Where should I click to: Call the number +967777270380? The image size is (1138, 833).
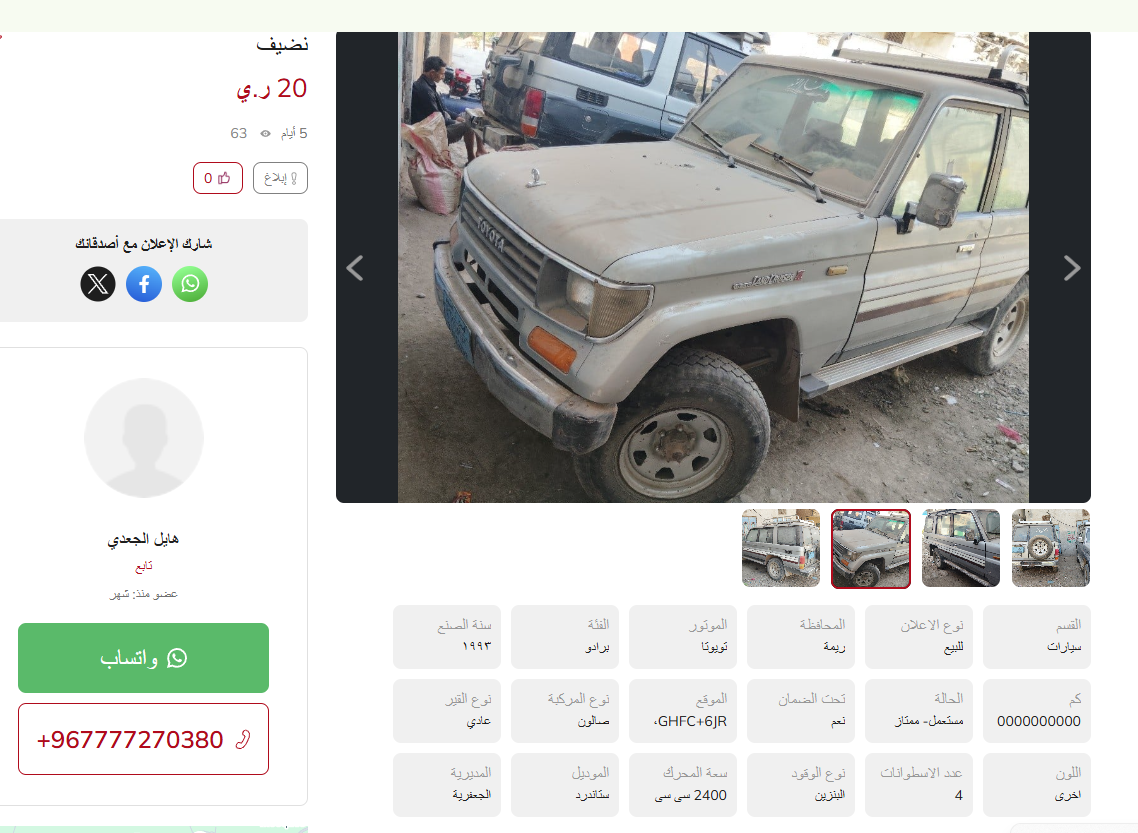coord(144,739)
